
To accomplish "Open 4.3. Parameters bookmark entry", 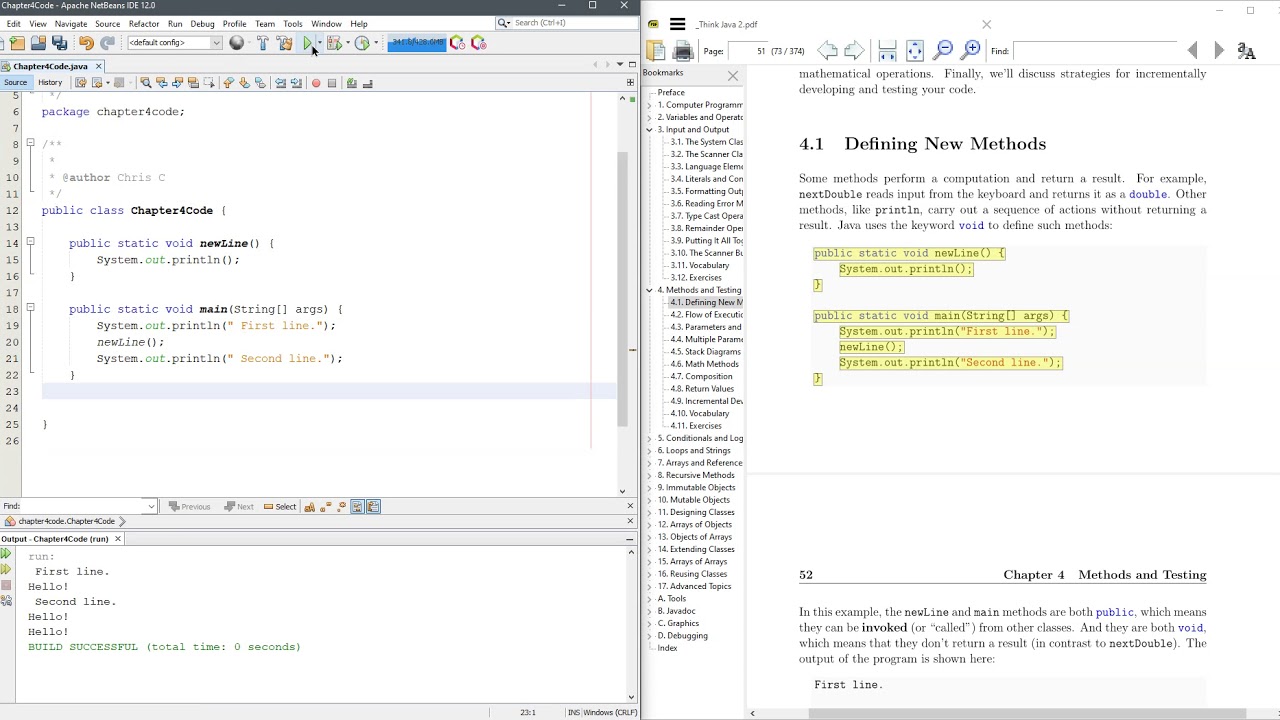I will click(x=705, y=327).
